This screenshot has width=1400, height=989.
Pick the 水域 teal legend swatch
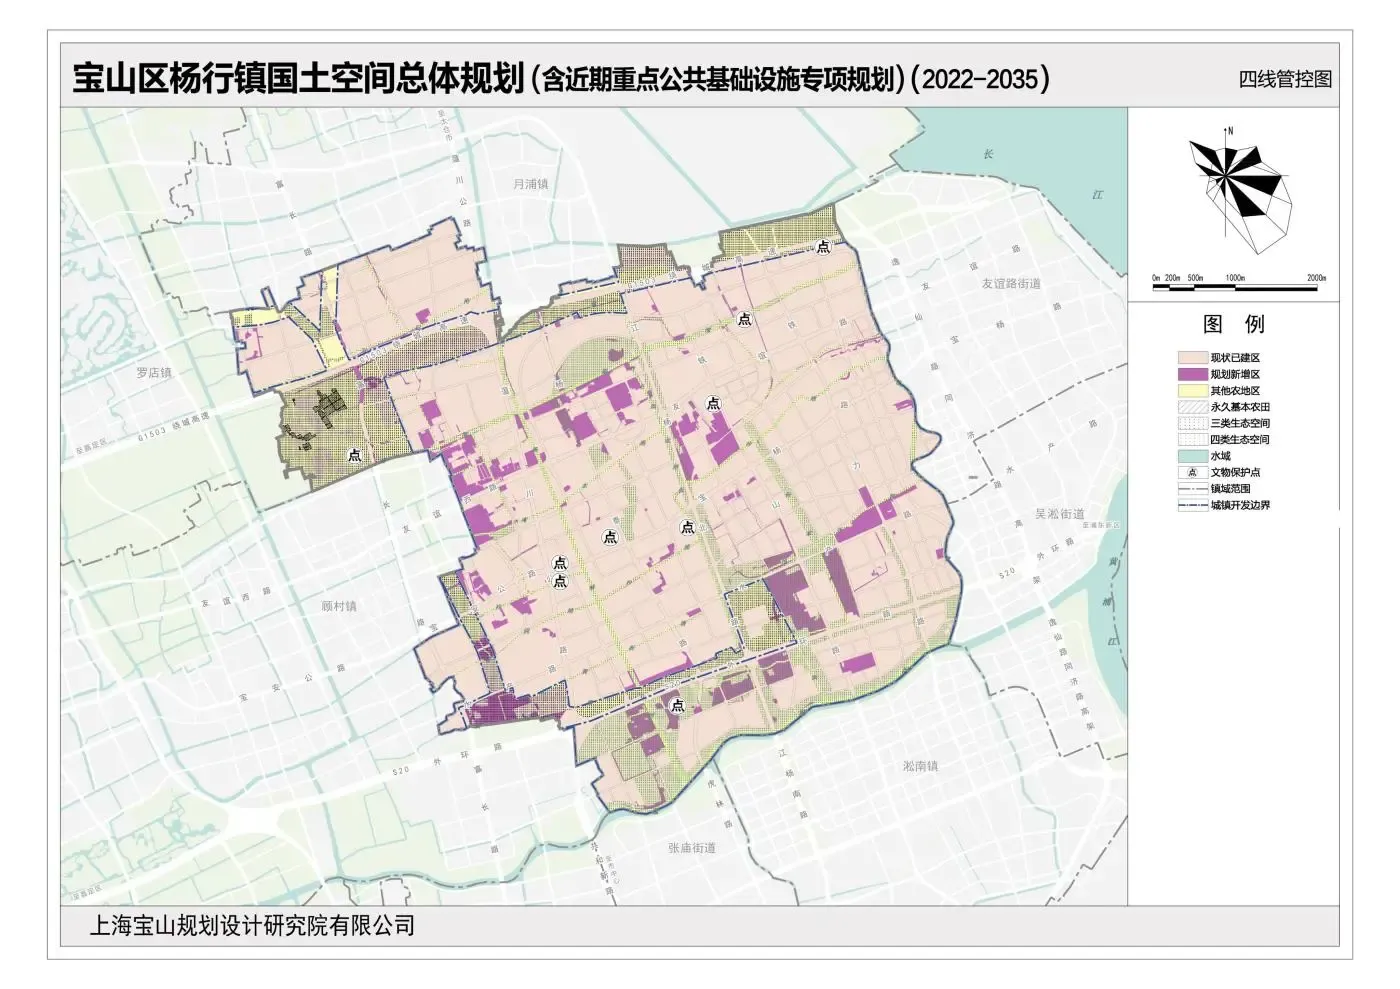1192,456
